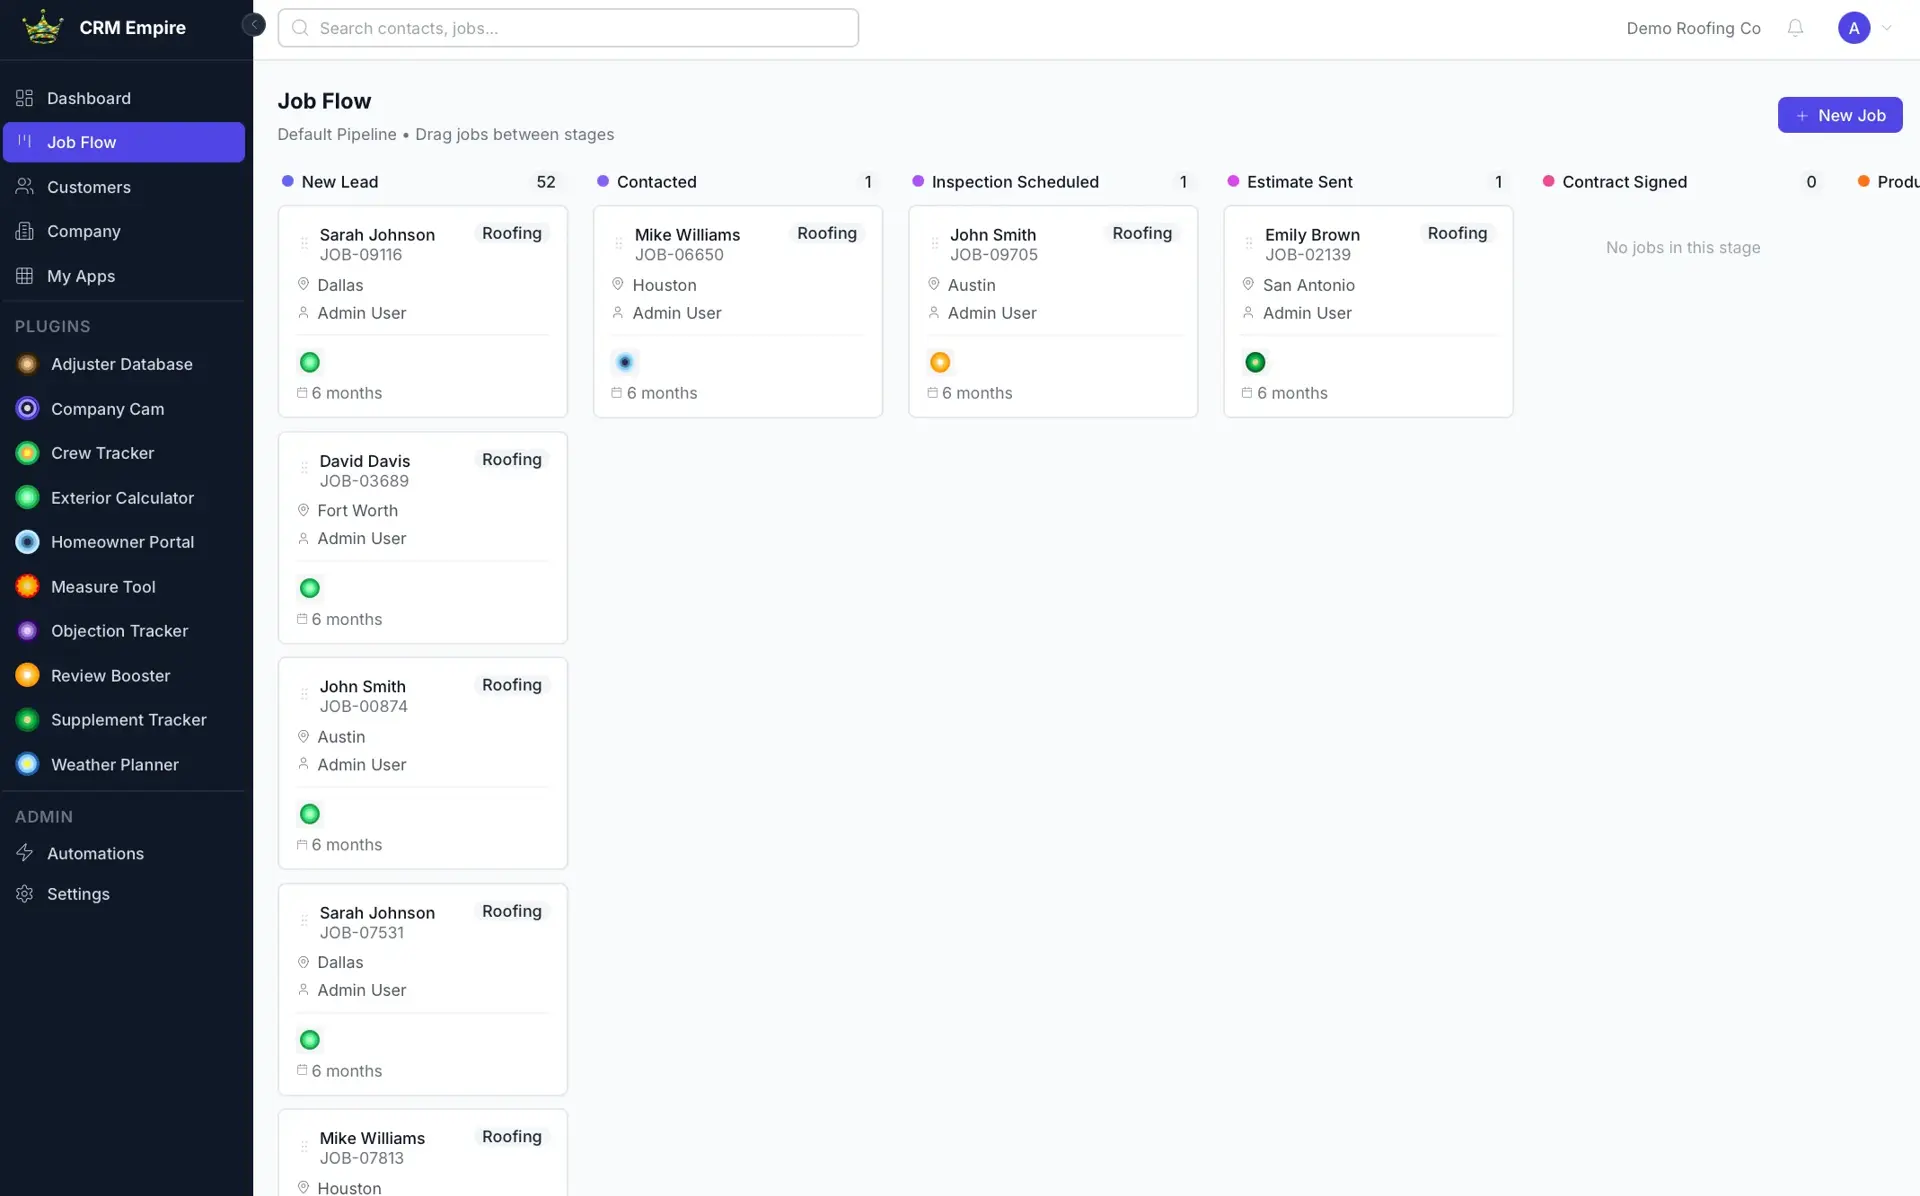The height and width of the screenshot is (1196, 1920).
Task: Open John Smith job JOB-00874
Action: 422,763
